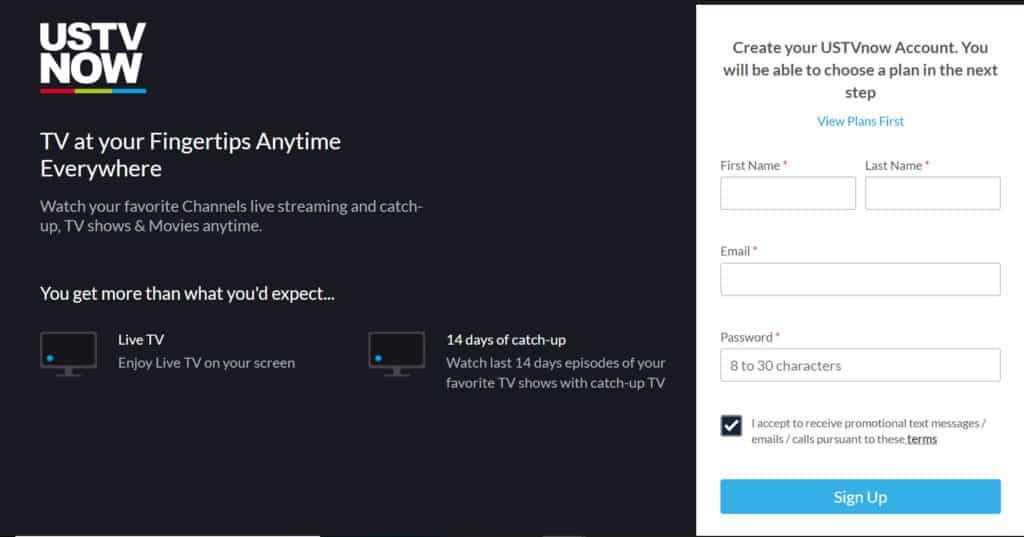
Task: Select the Email input field
Action: 860,279
